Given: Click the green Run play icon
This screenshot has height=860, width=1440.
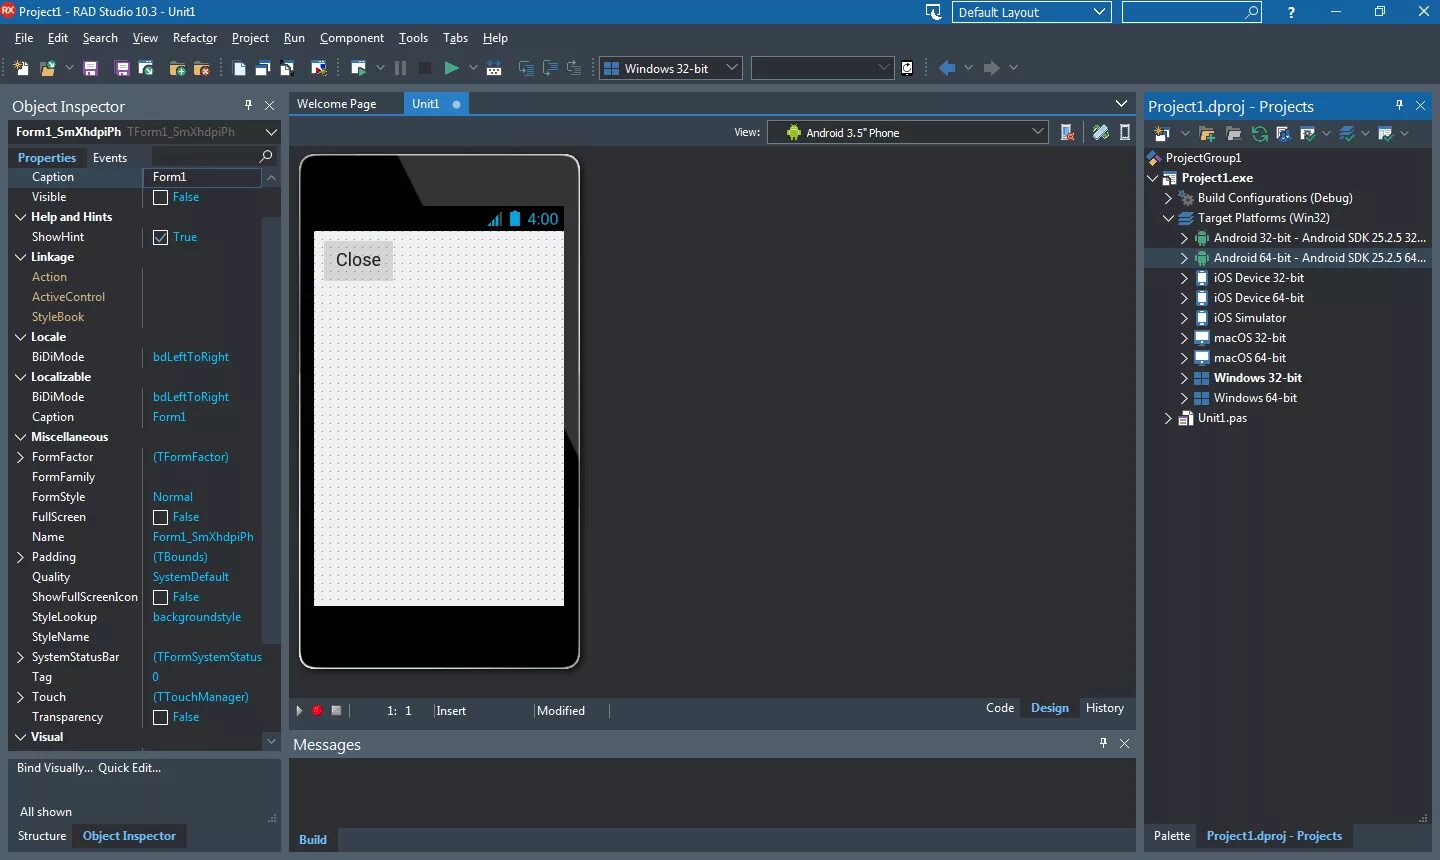Looking at the screenshot, I should [x=451, y=68].
